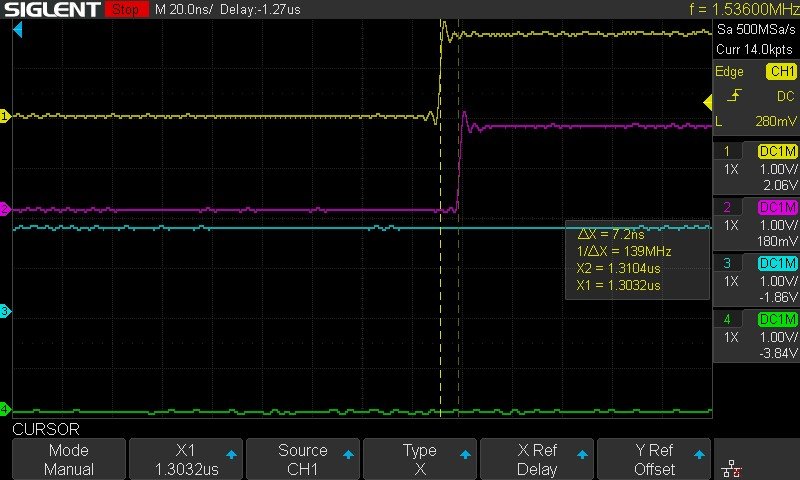This screenshot has height=480, width=800.
Task: Open the channel 3 DC1M settings box
Action: tap(755, 280)
